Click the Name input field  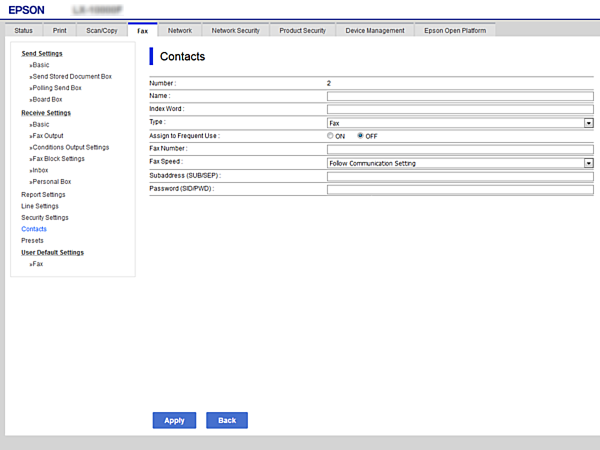(460, 96)
